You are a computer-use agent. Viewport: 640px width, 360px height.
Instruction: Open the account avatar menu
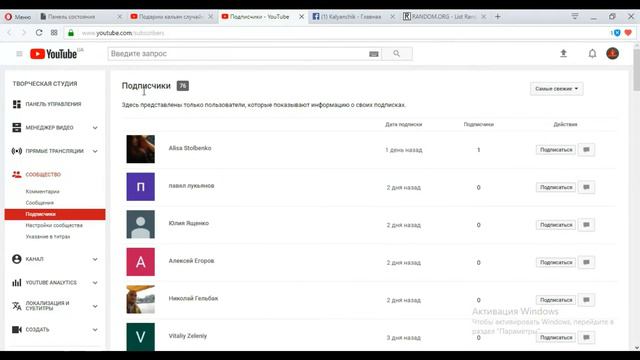pyautogui.click(x=612, y=53)
